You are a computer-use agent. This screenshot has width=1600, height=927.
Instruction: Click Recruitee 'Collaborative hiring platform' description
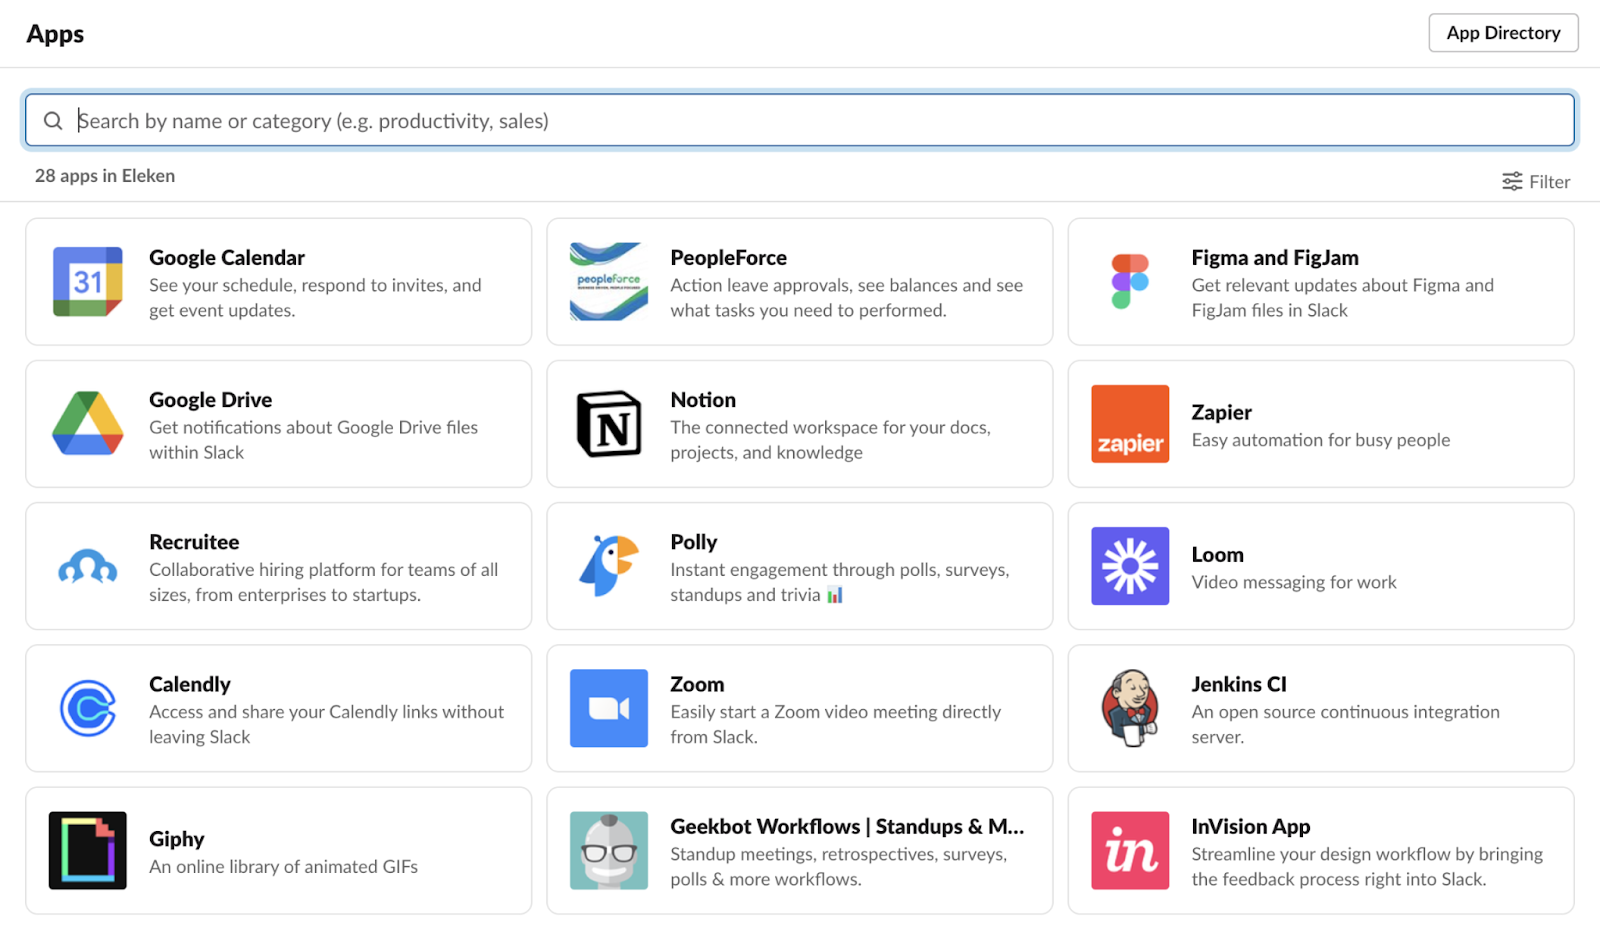[323, 582]
